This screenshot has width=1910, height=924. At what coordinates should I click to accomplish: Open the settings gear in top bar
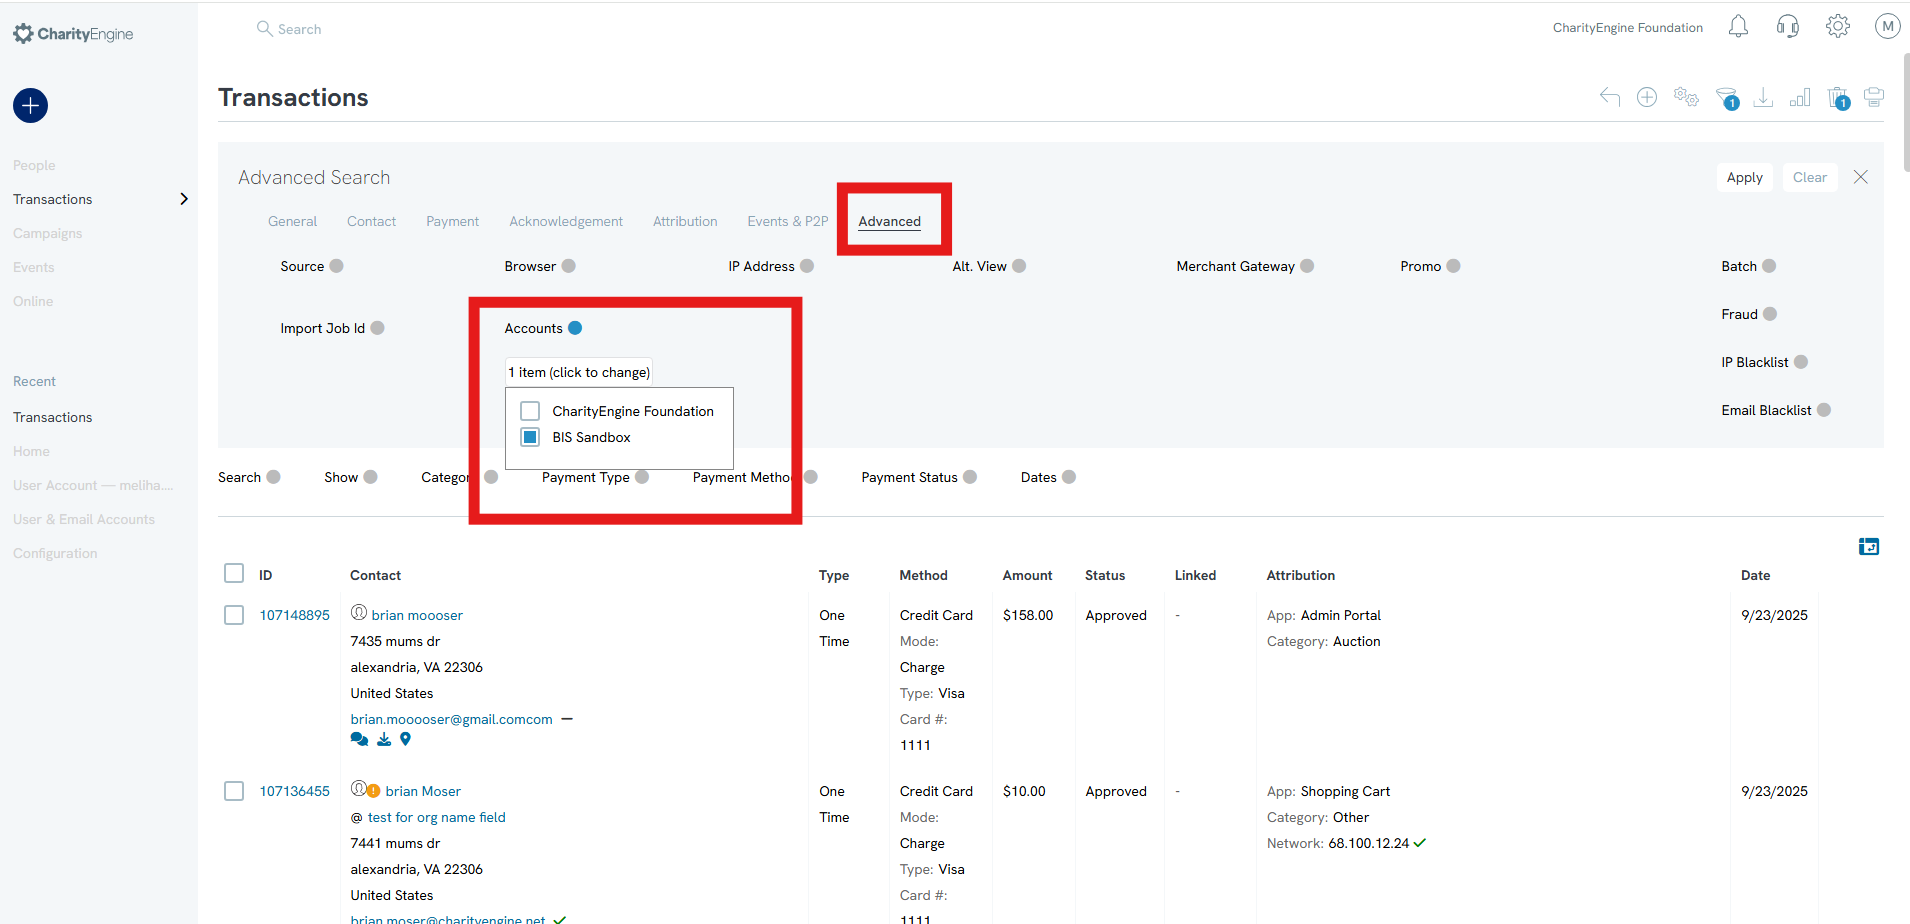coord(1838,27)
